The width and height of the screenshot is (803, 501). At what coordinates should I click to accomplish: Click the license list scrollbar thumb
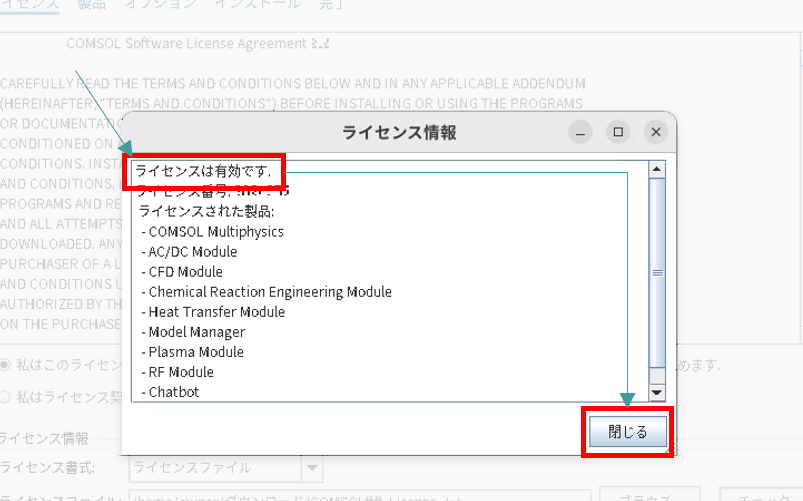click(657, 273)
